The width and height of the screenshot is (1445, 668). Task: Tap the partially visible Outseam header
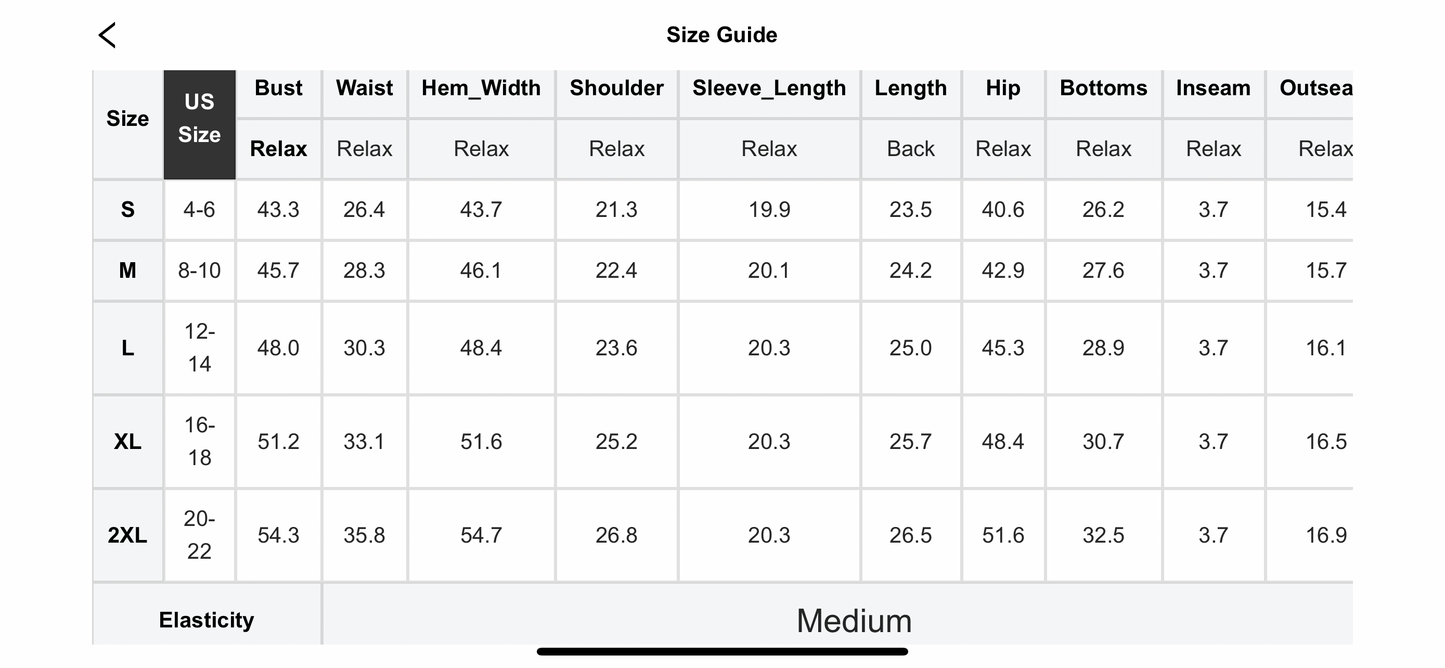1315,88
